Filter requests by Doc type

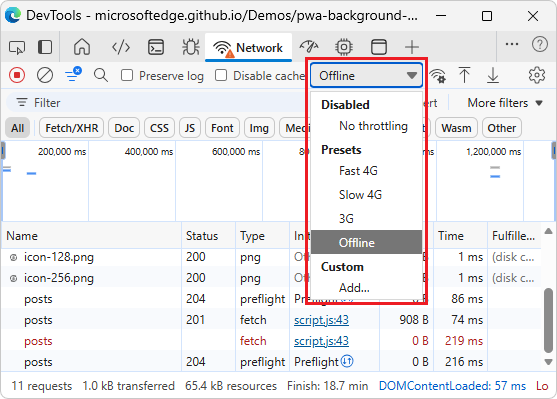coord(124,128)
